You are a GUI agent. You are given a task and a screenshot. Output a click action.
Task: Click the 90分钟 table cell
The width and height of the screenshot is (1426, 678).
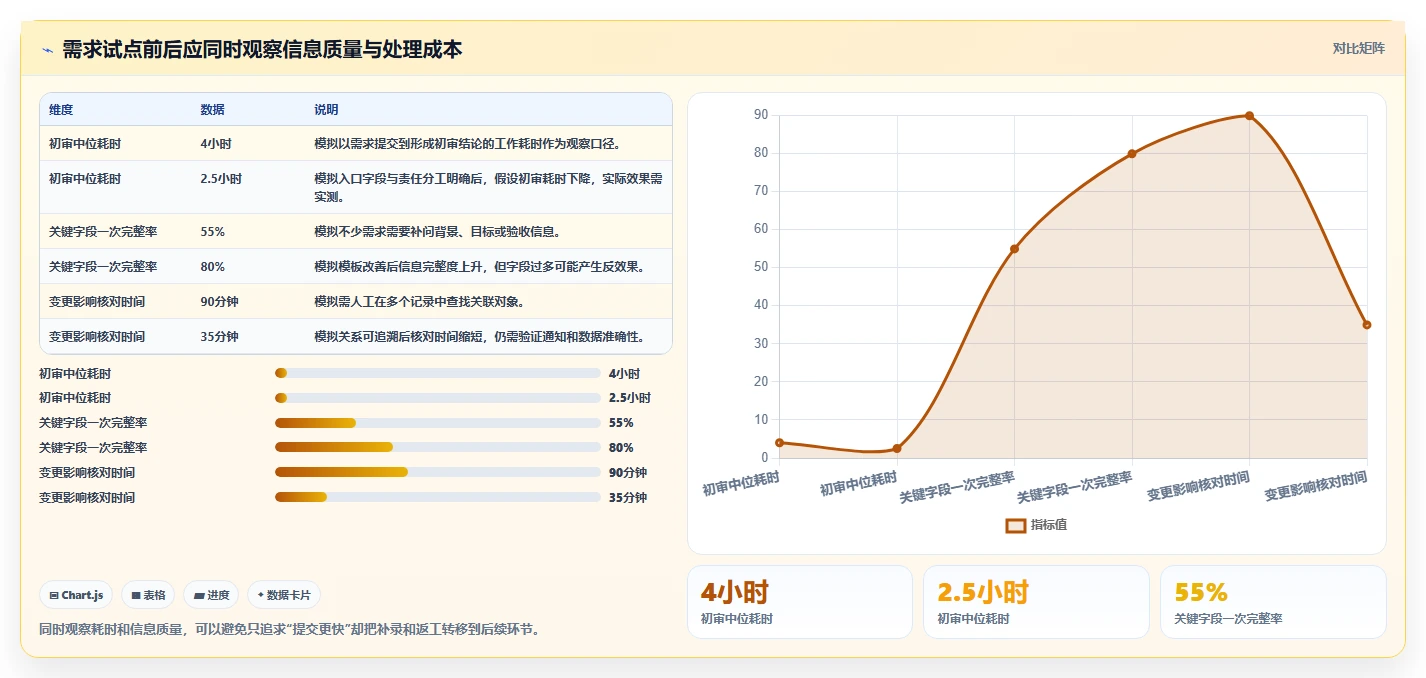click(219, 302)
